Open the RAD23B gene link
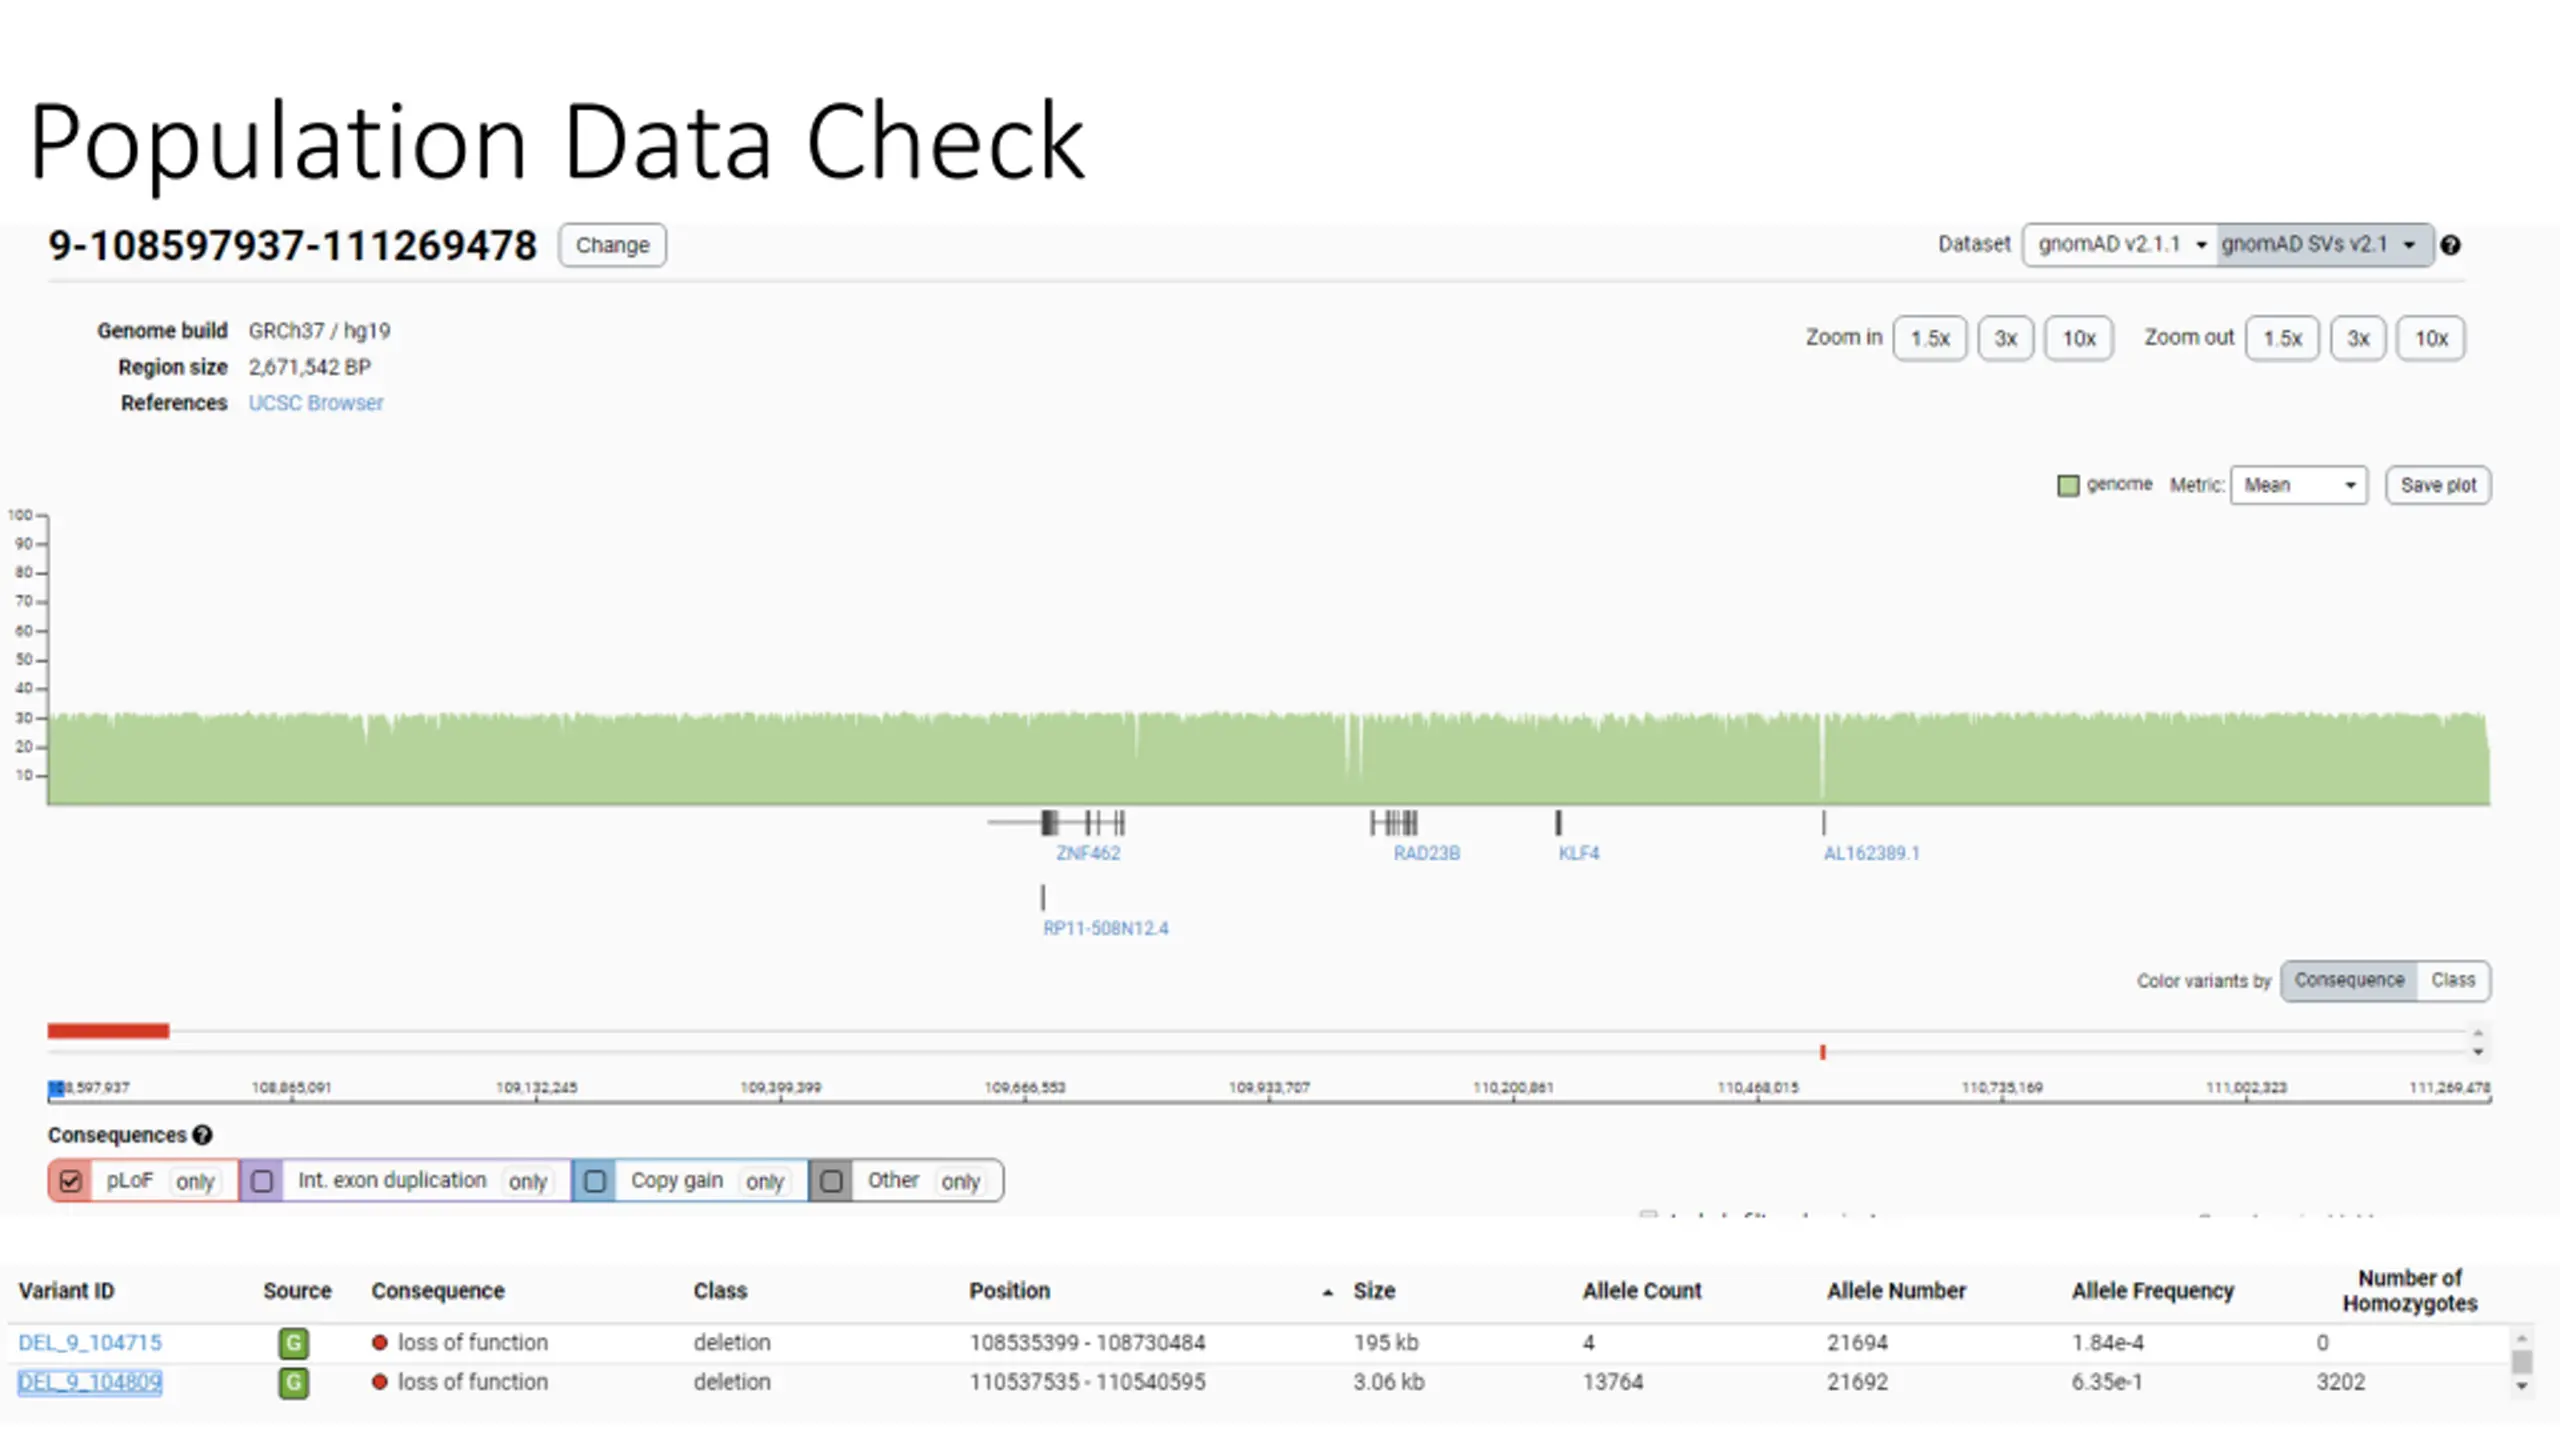This screenshot has width=2560, height=1440. click(x=1426, y=853)
